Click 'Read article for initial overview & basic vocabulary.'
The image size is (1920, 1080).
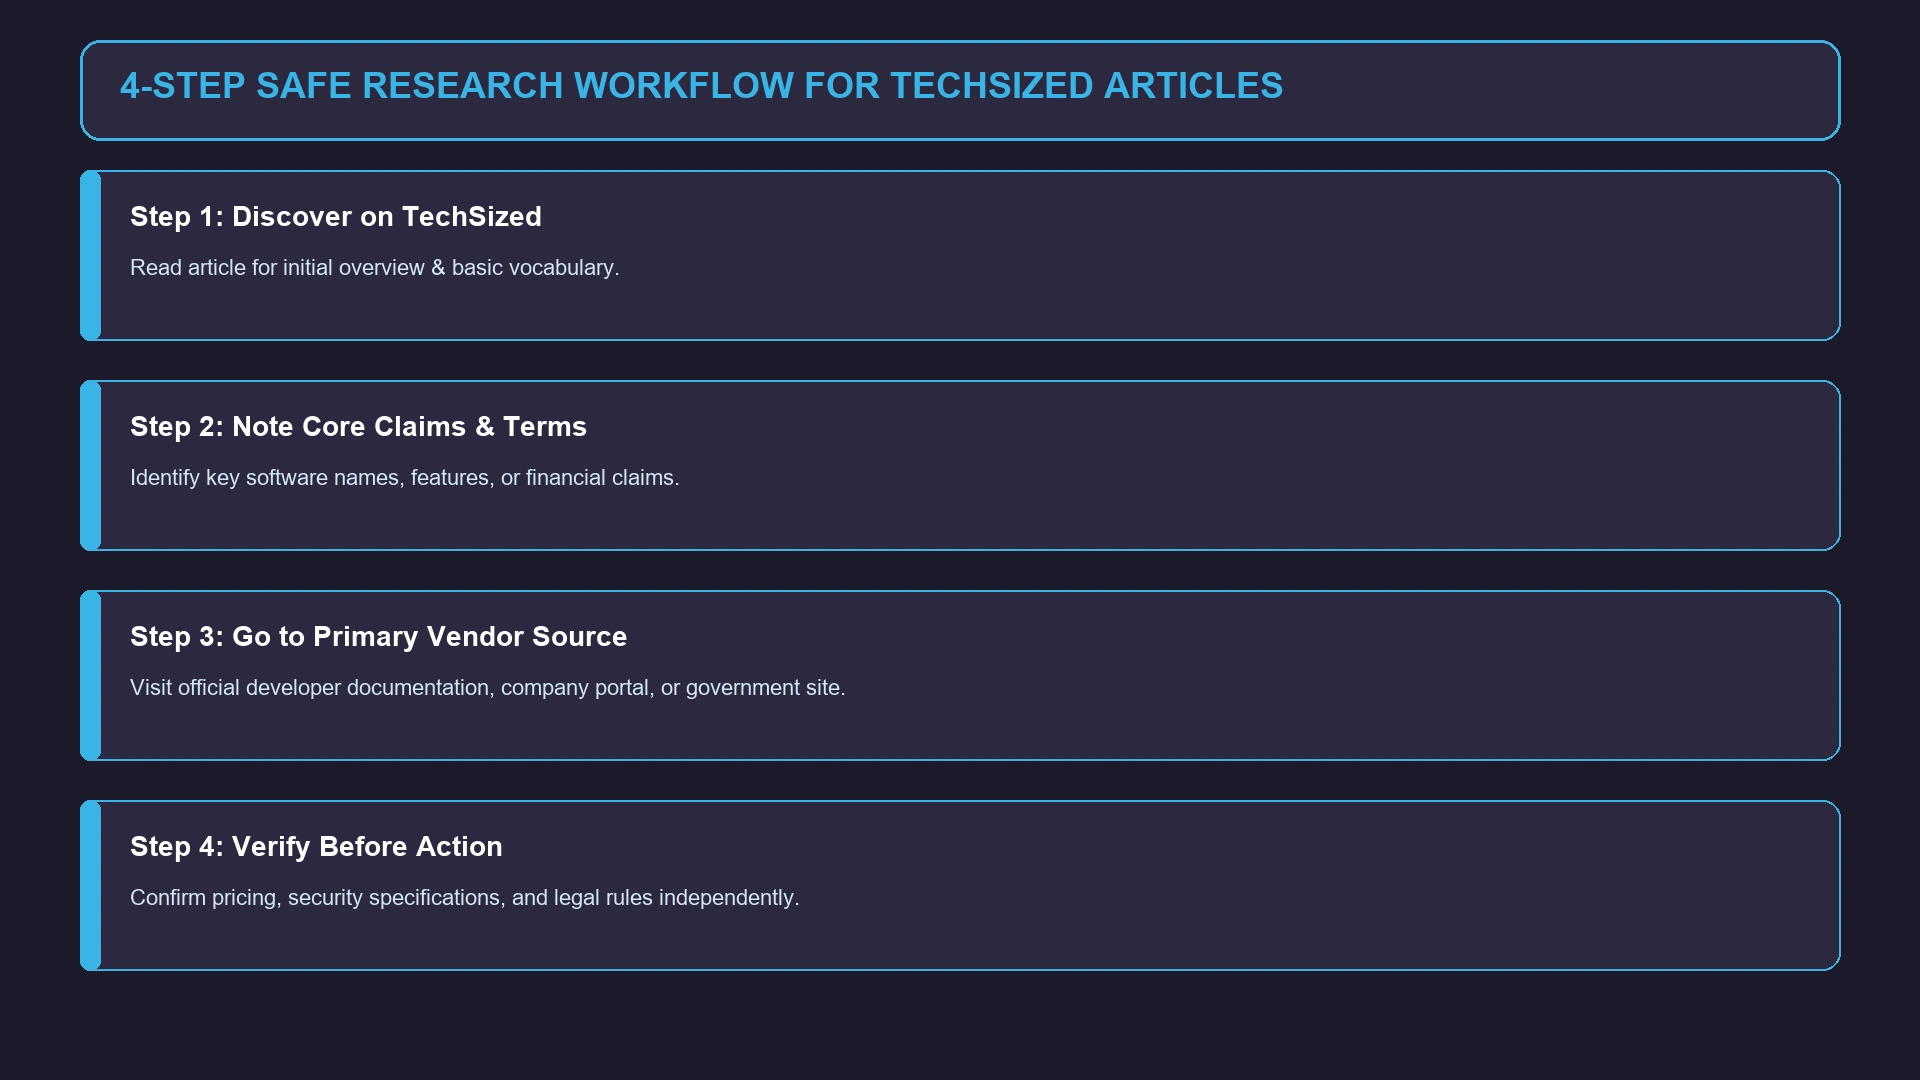375,268
